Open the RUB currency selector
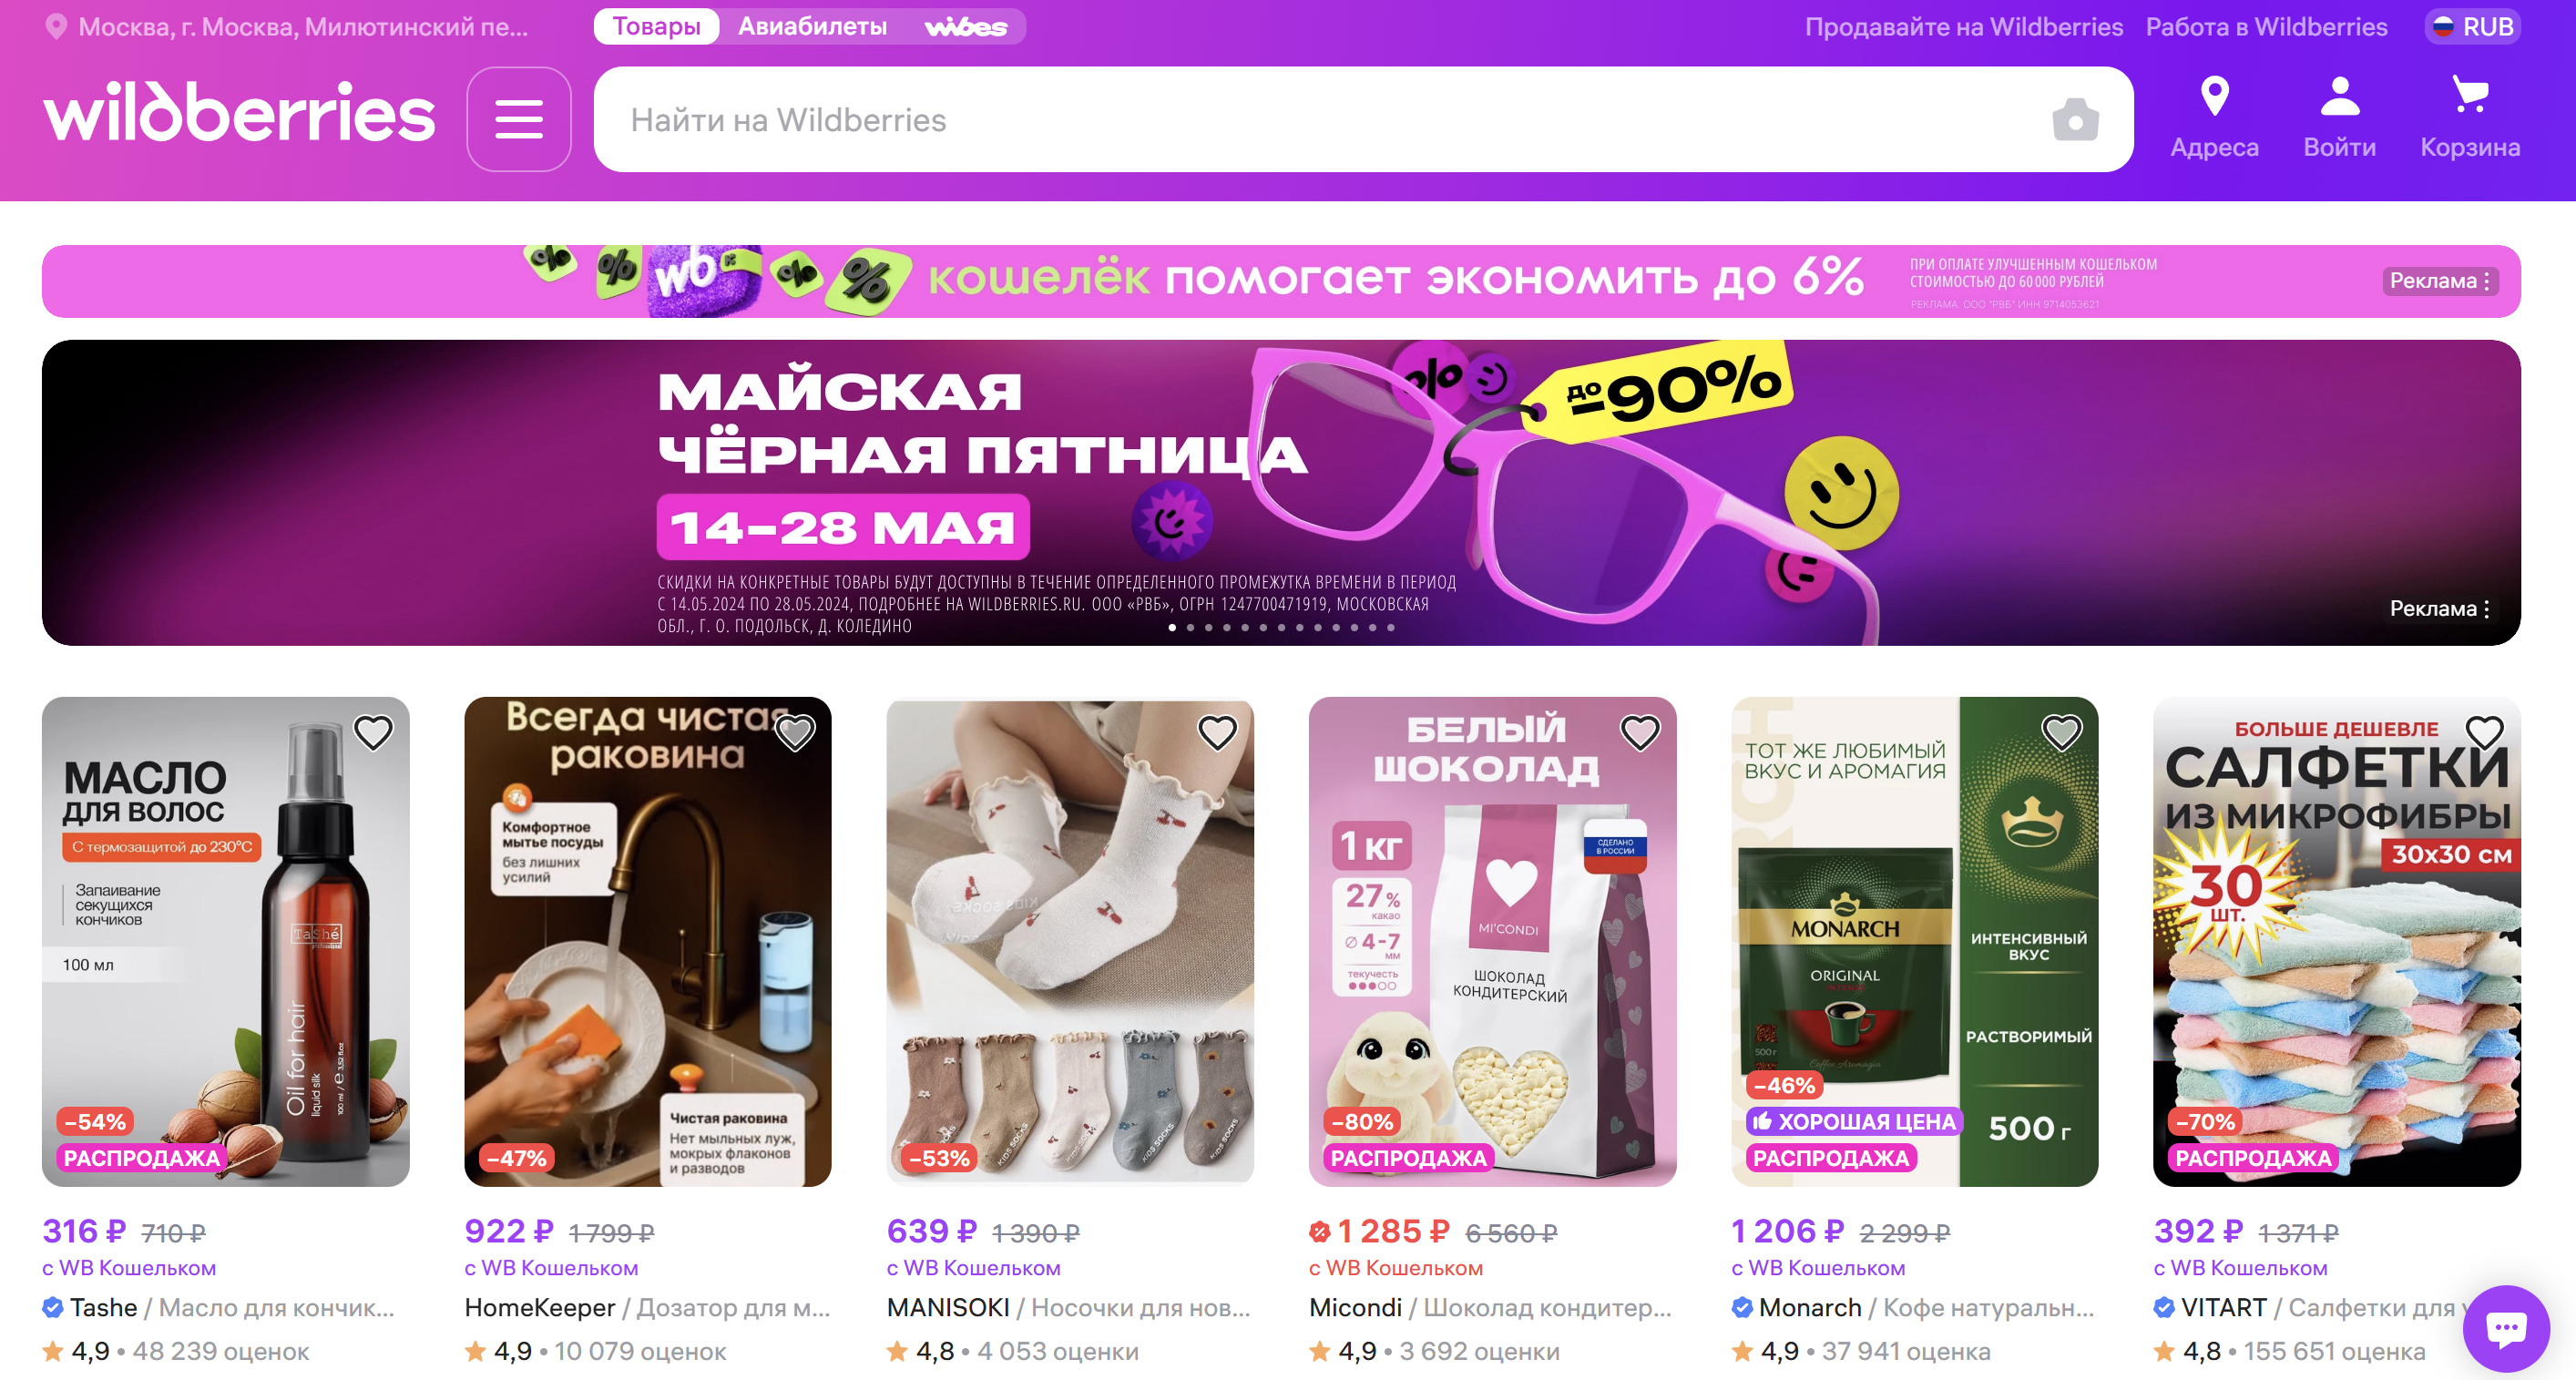This screenshot has height=1380, width=2576. (2472, 27)
